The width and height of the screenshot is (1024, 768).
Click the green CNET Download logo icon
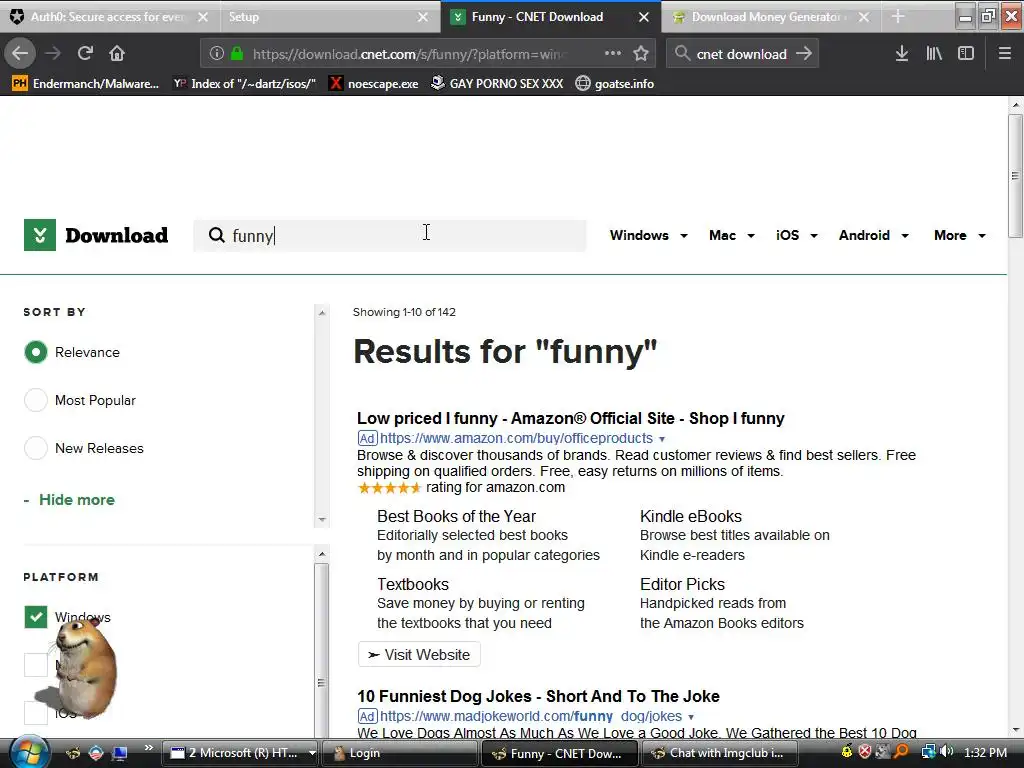coord(40,235)
